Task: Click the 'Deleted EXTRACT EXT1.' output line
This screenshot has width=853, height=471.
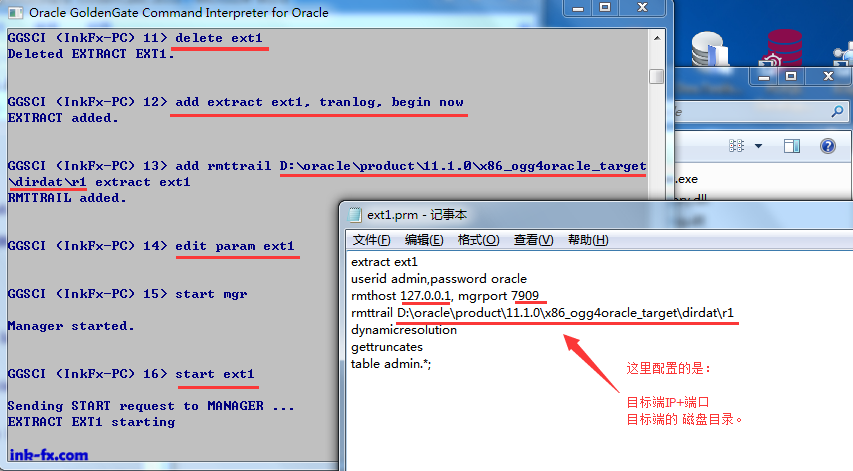Action: (91, 54)
